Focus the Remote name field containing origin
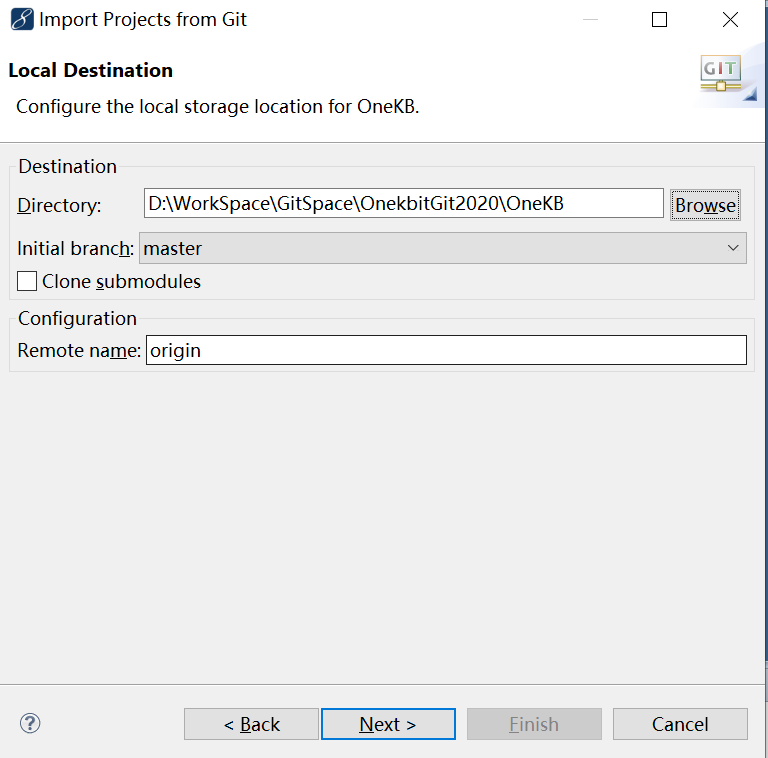The height and width of the screenshot is (758, 768). tap(446, 350)
